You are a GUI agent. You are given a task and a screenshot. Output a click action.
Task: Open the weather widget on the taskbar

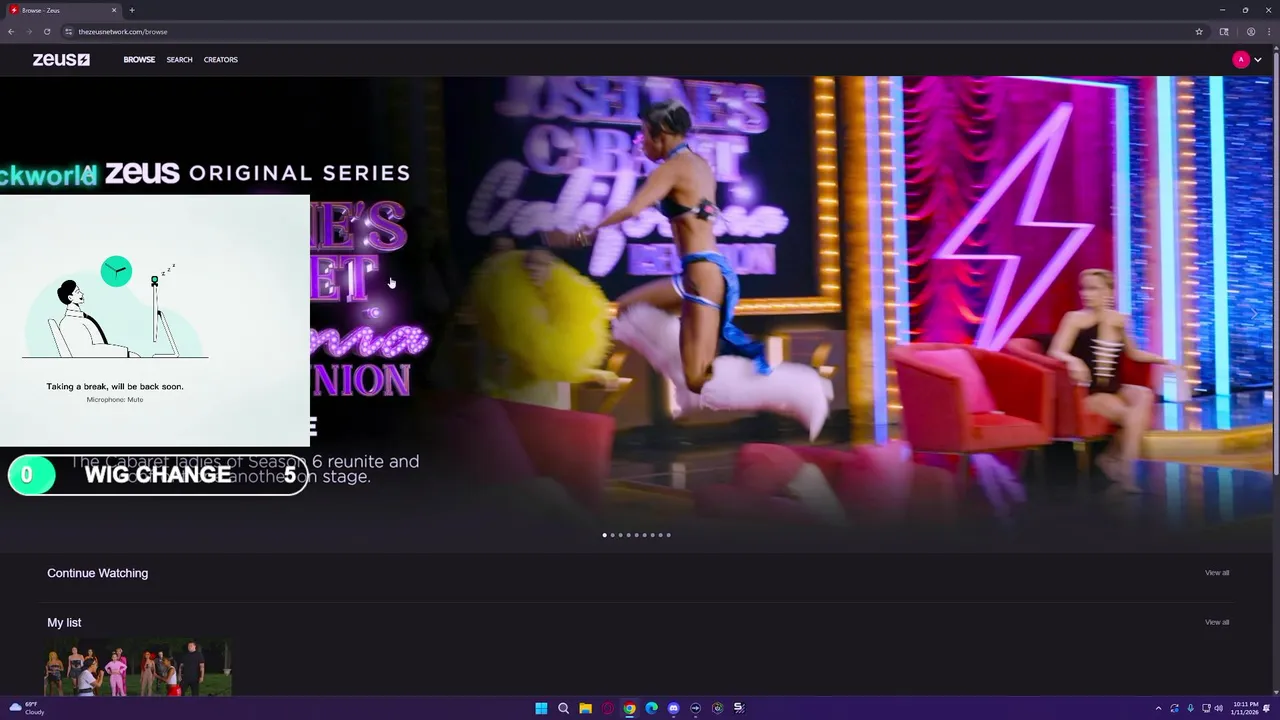click(x=27, y=708)
